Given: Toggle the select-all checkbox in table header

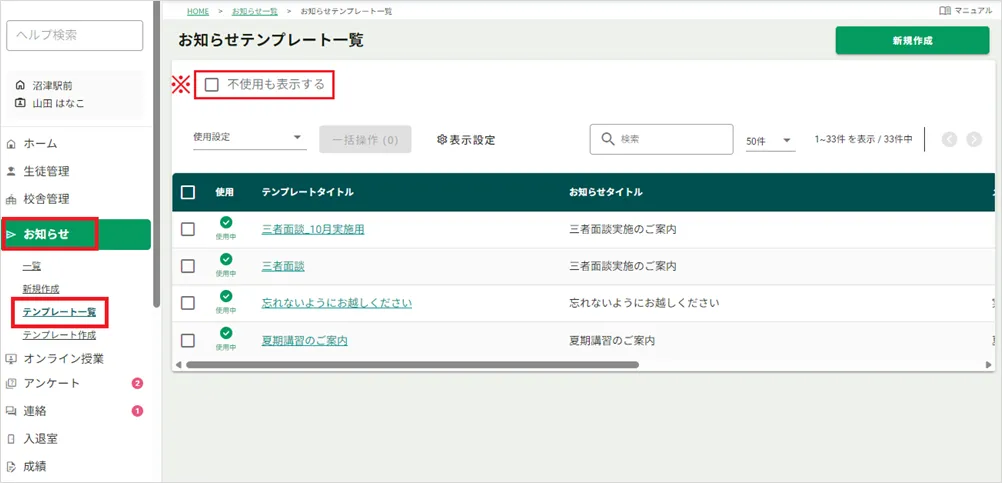Looking at the screenshot, I should 188,192.
